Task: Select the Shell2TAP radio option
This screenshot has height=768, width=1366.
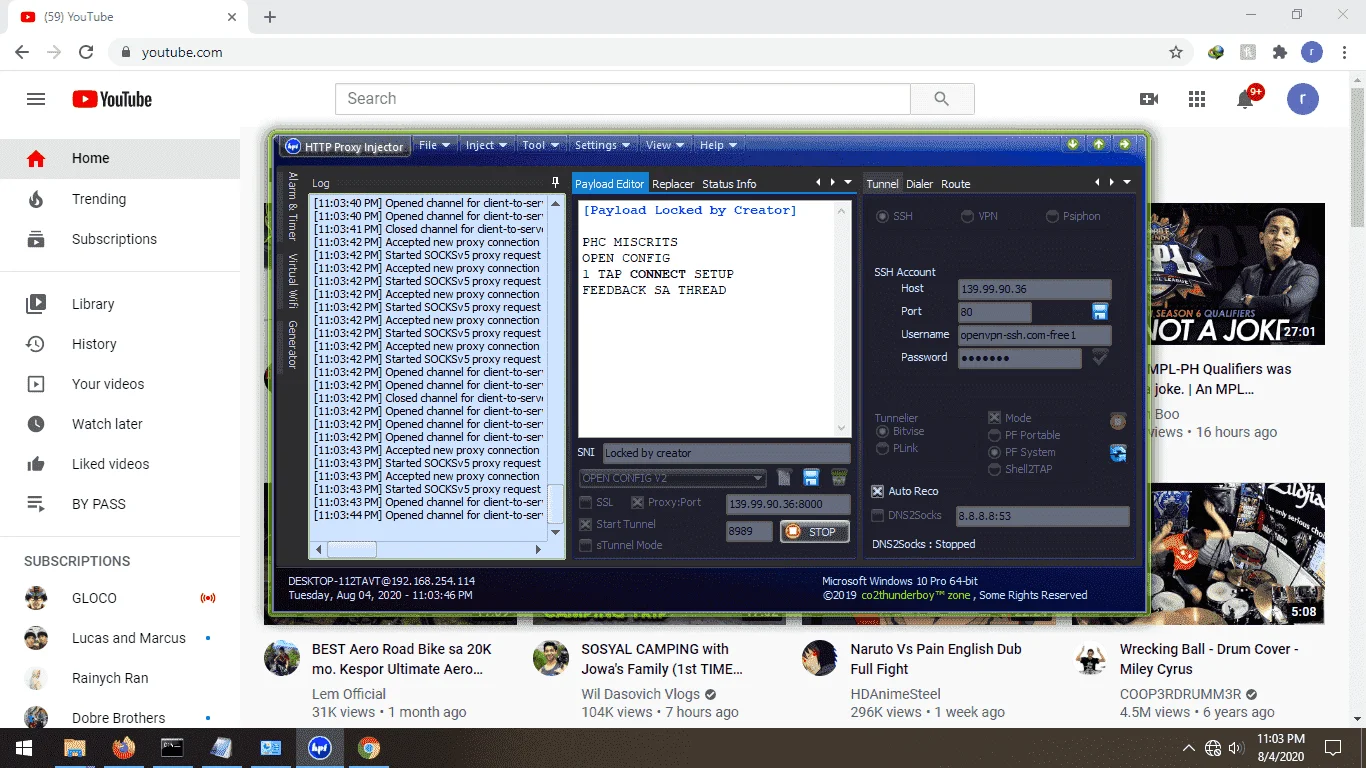Action: coord(994,469)
